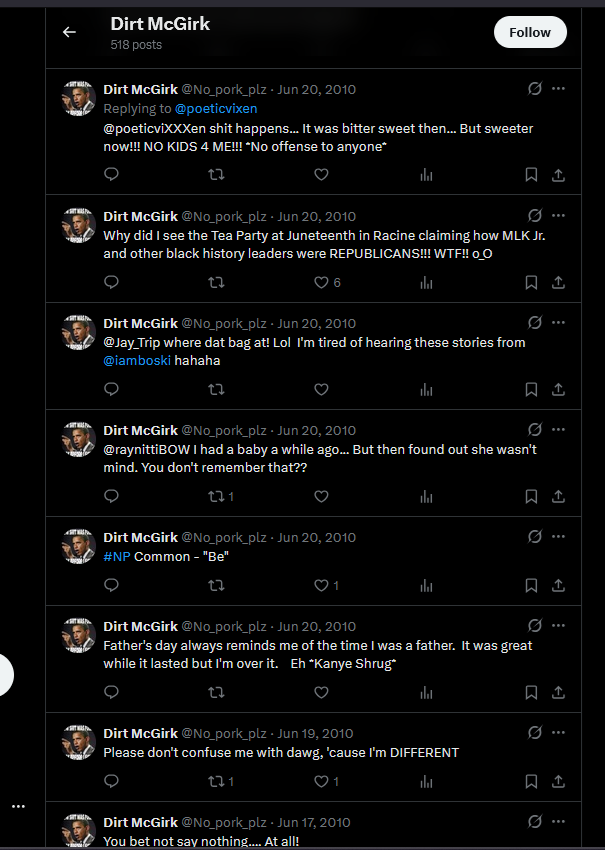Repost the 'Please don't confuse me with dawg' post
605x850 pixels.
(x=216, y=781)
